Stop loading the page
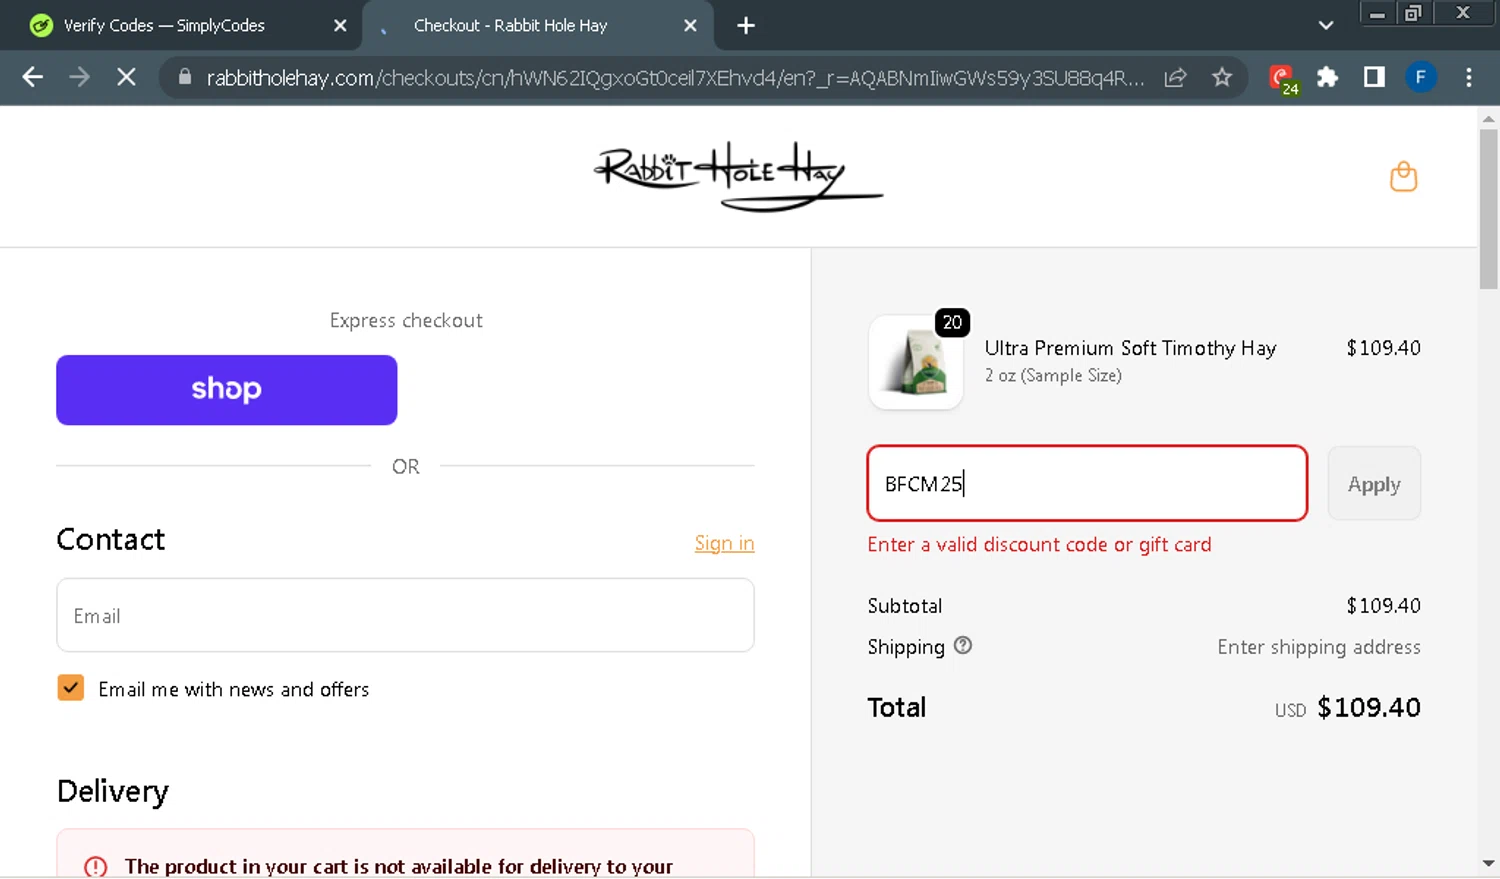This screenshot has width=1500, height=879. tap(126, 77)
